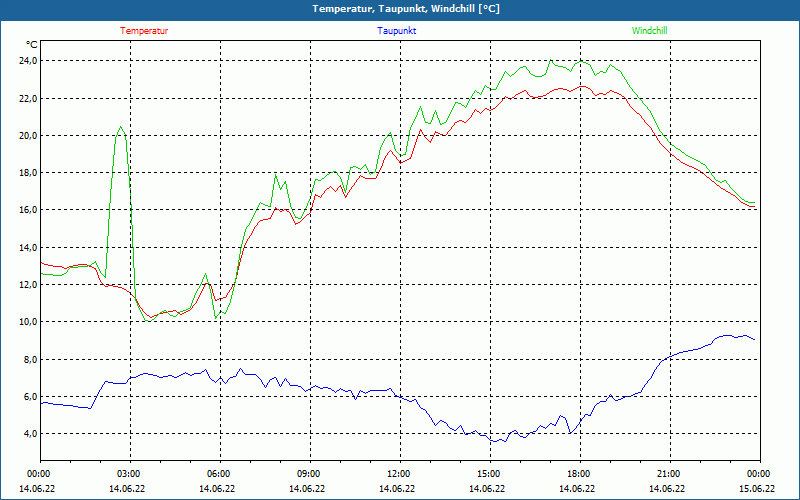Click the blue Taupunkt legend label
This screenshot has height=500, width=800.
point(397,30)
